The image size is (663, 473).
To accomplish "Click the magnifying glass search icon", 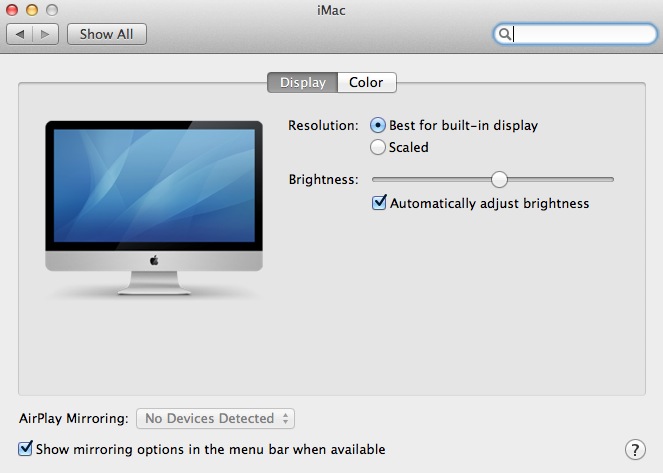I will click(505, 34).
